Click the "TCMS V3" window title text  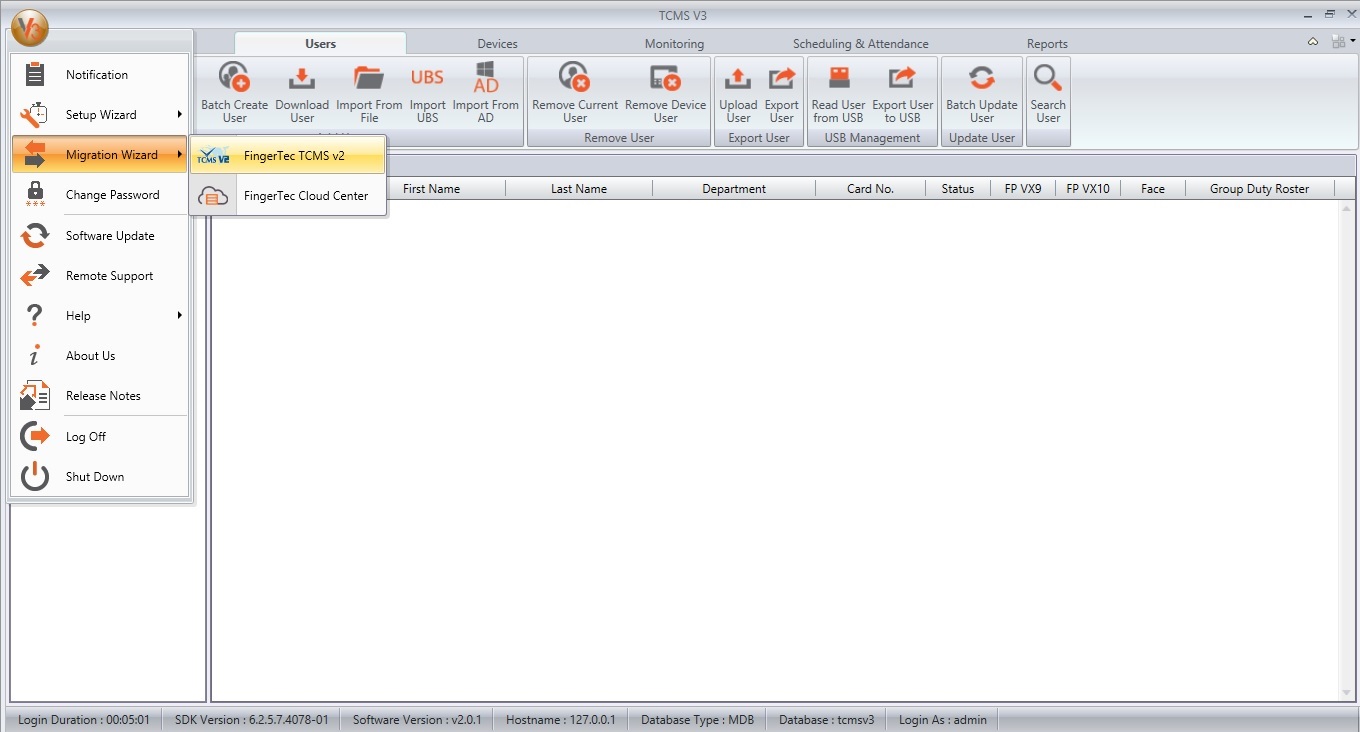pyautogui.click(x=683, y=15)
